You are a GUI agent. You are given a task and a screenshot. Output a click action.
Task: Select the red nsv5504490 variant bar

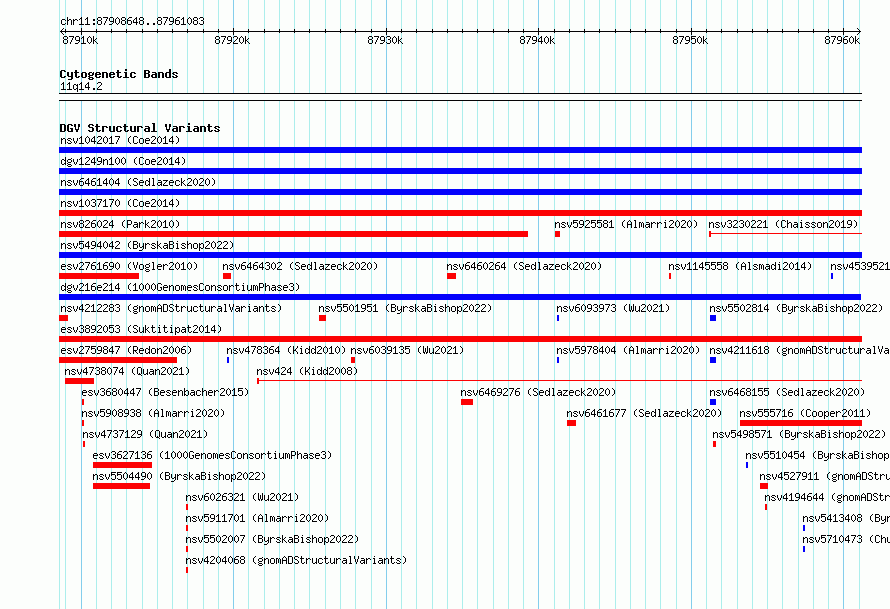point(121,486)
